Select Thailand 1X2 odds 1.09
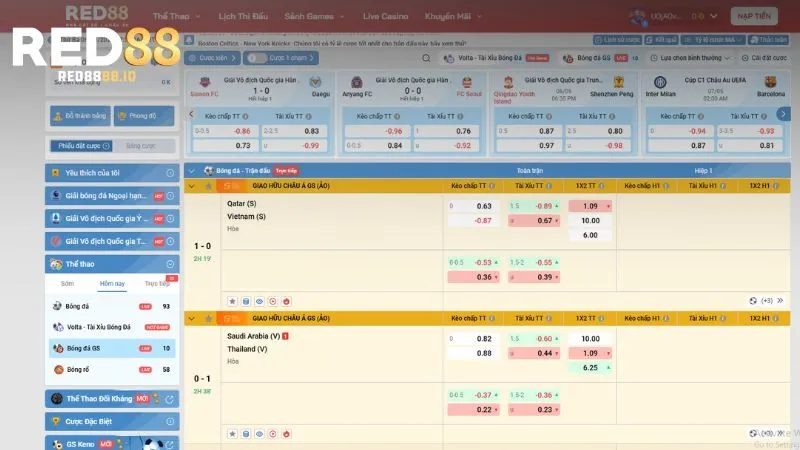 (x=590, y=353)
